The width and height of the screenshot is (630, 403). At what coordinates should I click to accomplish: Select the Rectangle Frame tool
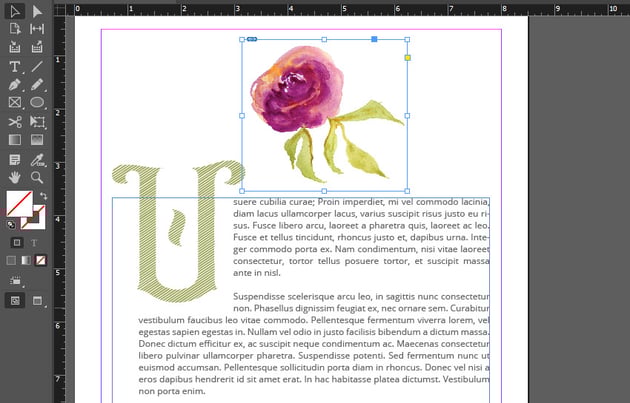(x=15, y=102)
